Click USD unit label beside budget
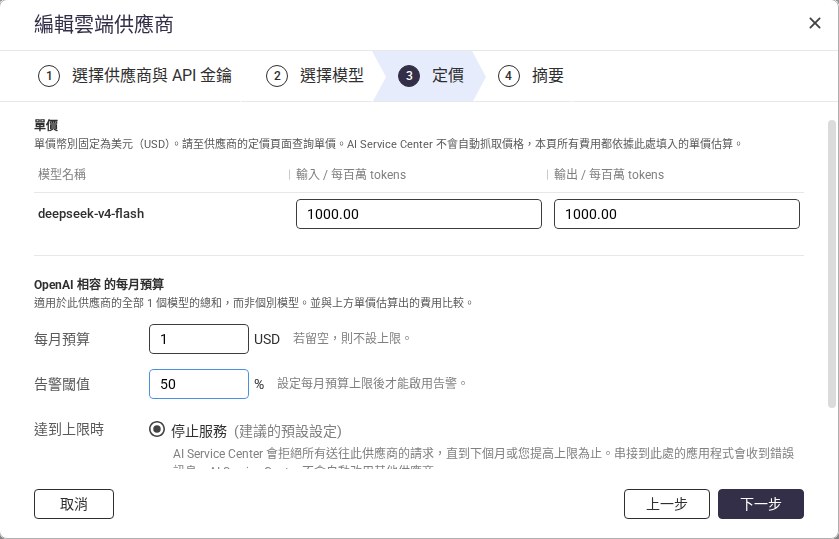Image resolution: width=839 pixels, height=539 pixels. point(267,339)
